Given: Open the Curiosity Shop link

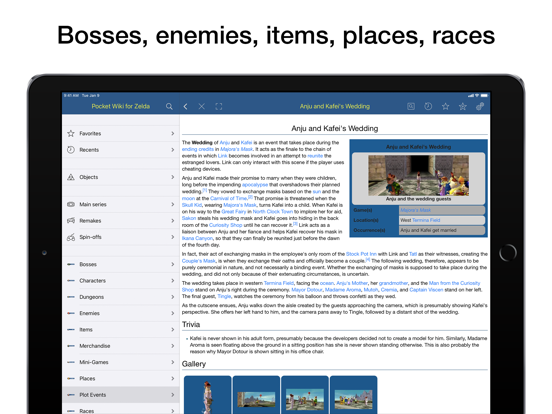Looking at the screenshot, I should 226,225.
